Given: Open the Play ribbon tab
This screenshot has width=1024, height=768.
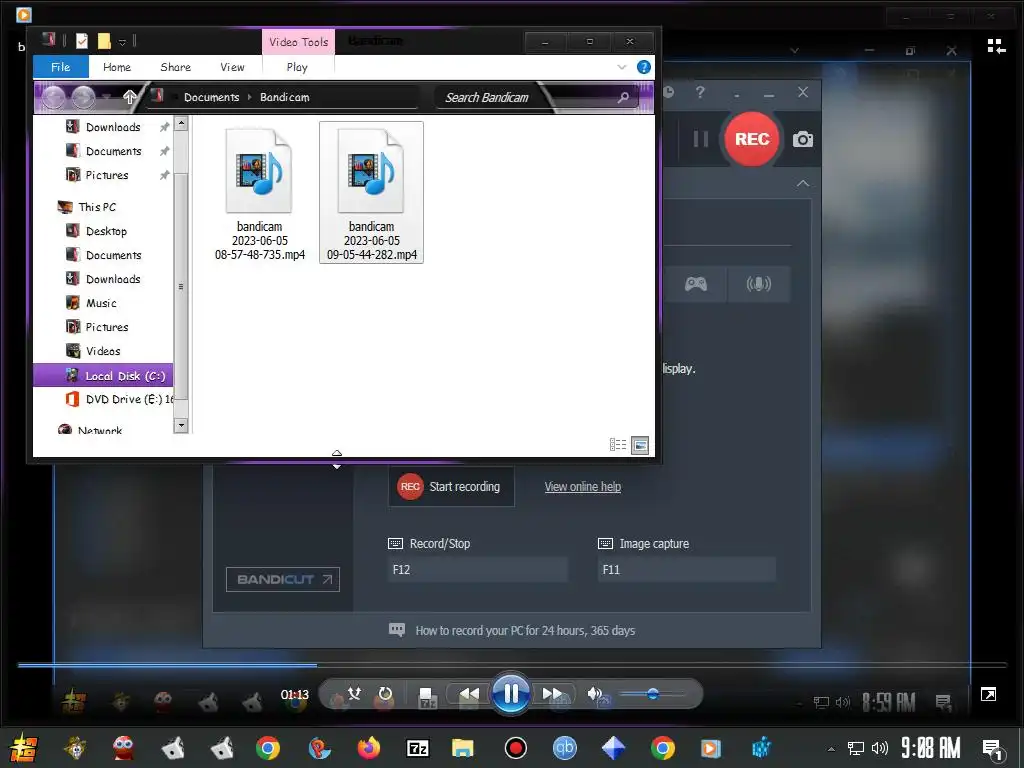Looking at the screenshot, I should point(297,67).
